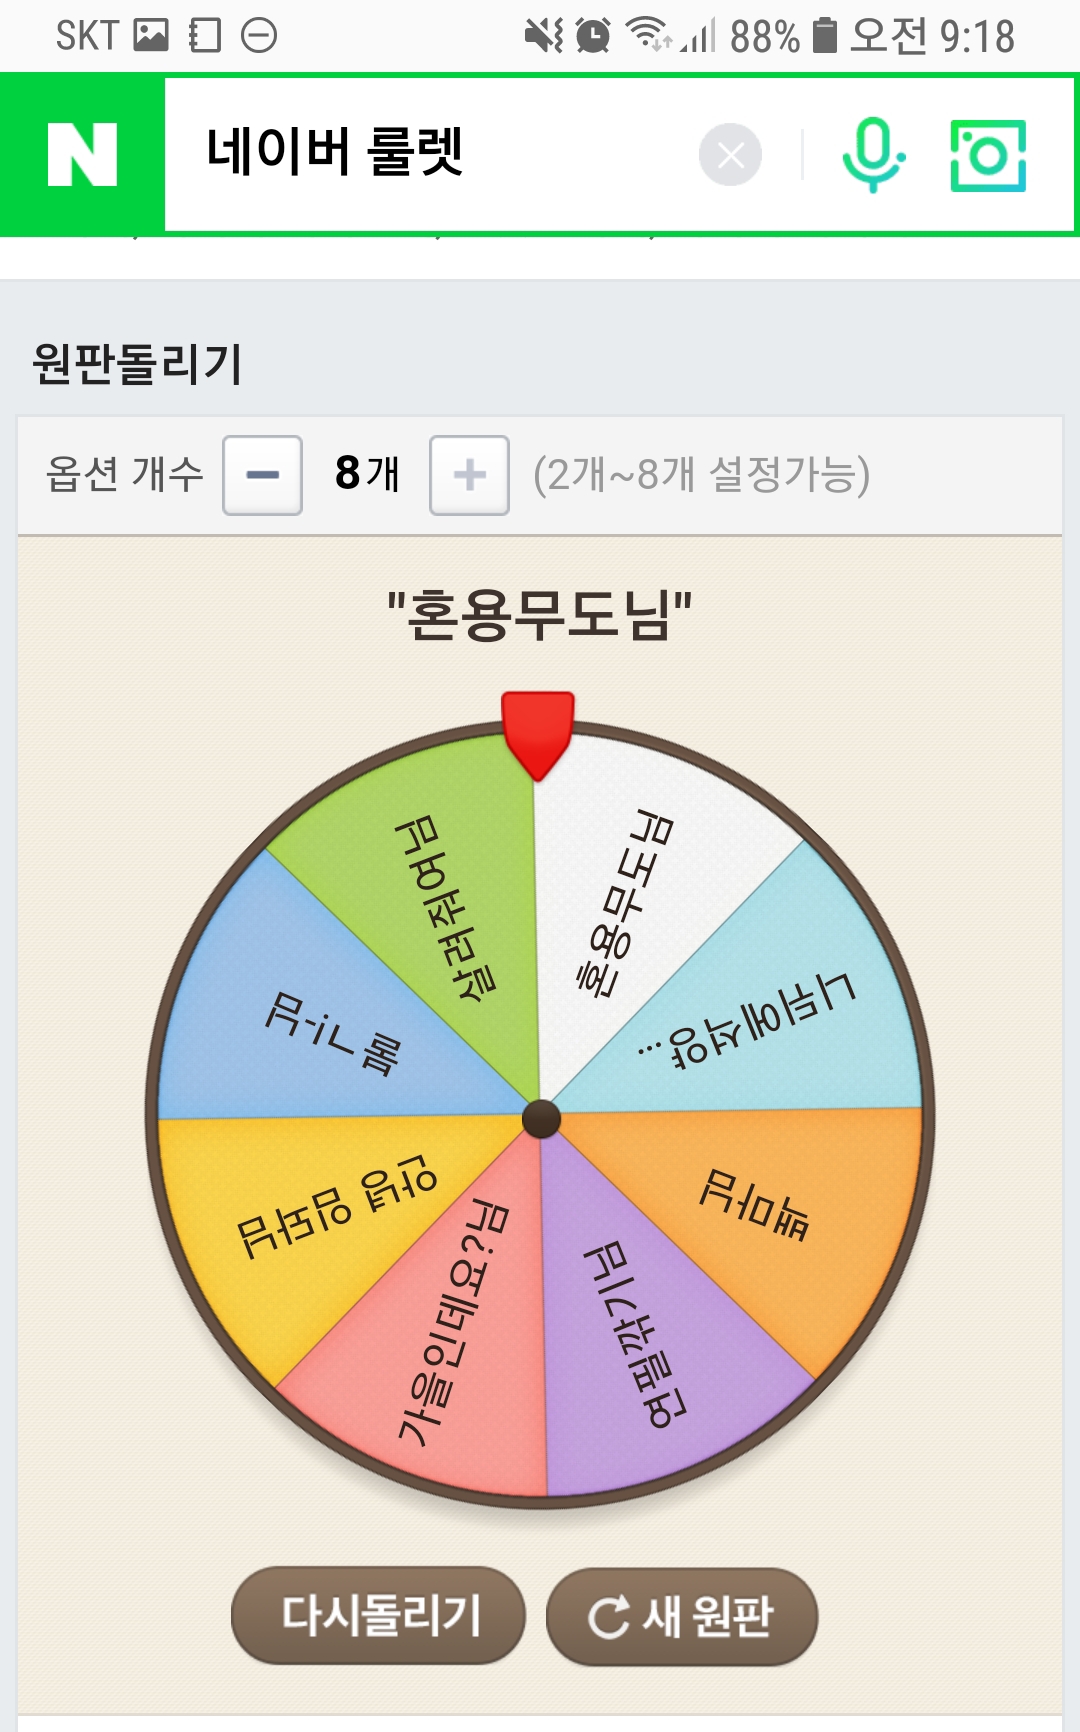Start voice search with microphone icon
1080x1732 pixels.
pos(873,155)
